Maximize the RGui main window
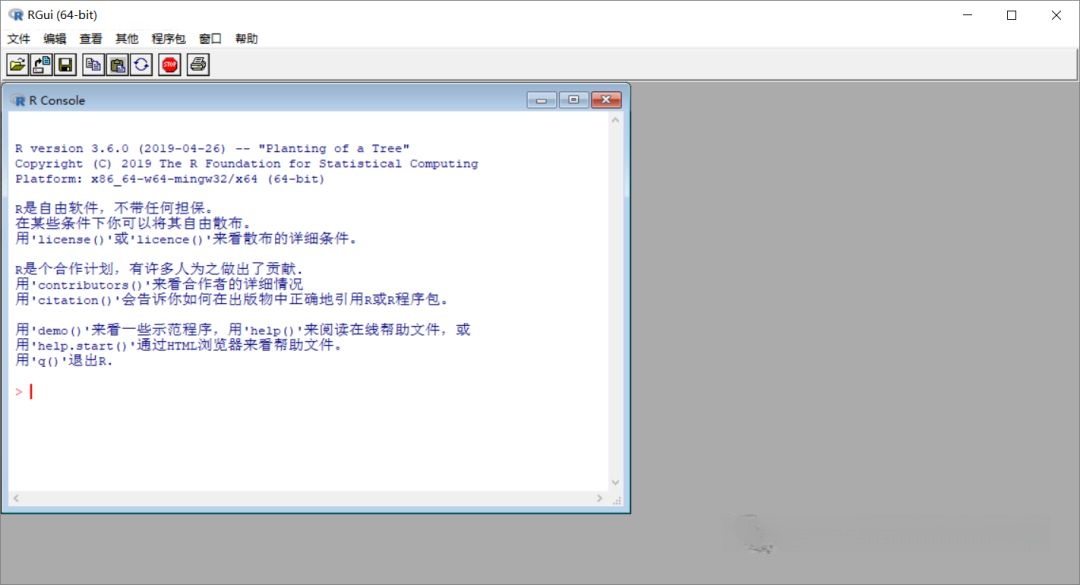Screen dimensions: 1080x585 (x=1012, y=14)
